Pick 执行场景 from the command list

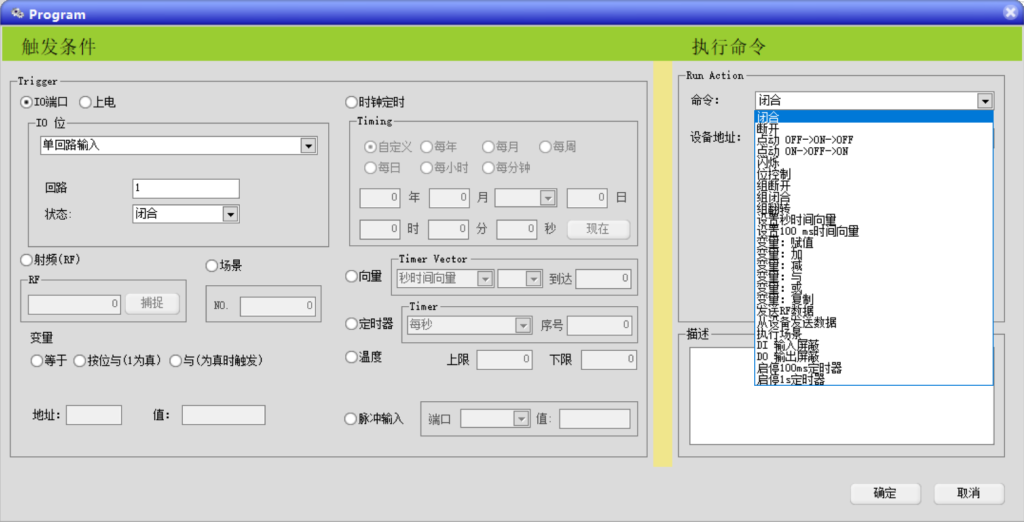tap(779, 334)
